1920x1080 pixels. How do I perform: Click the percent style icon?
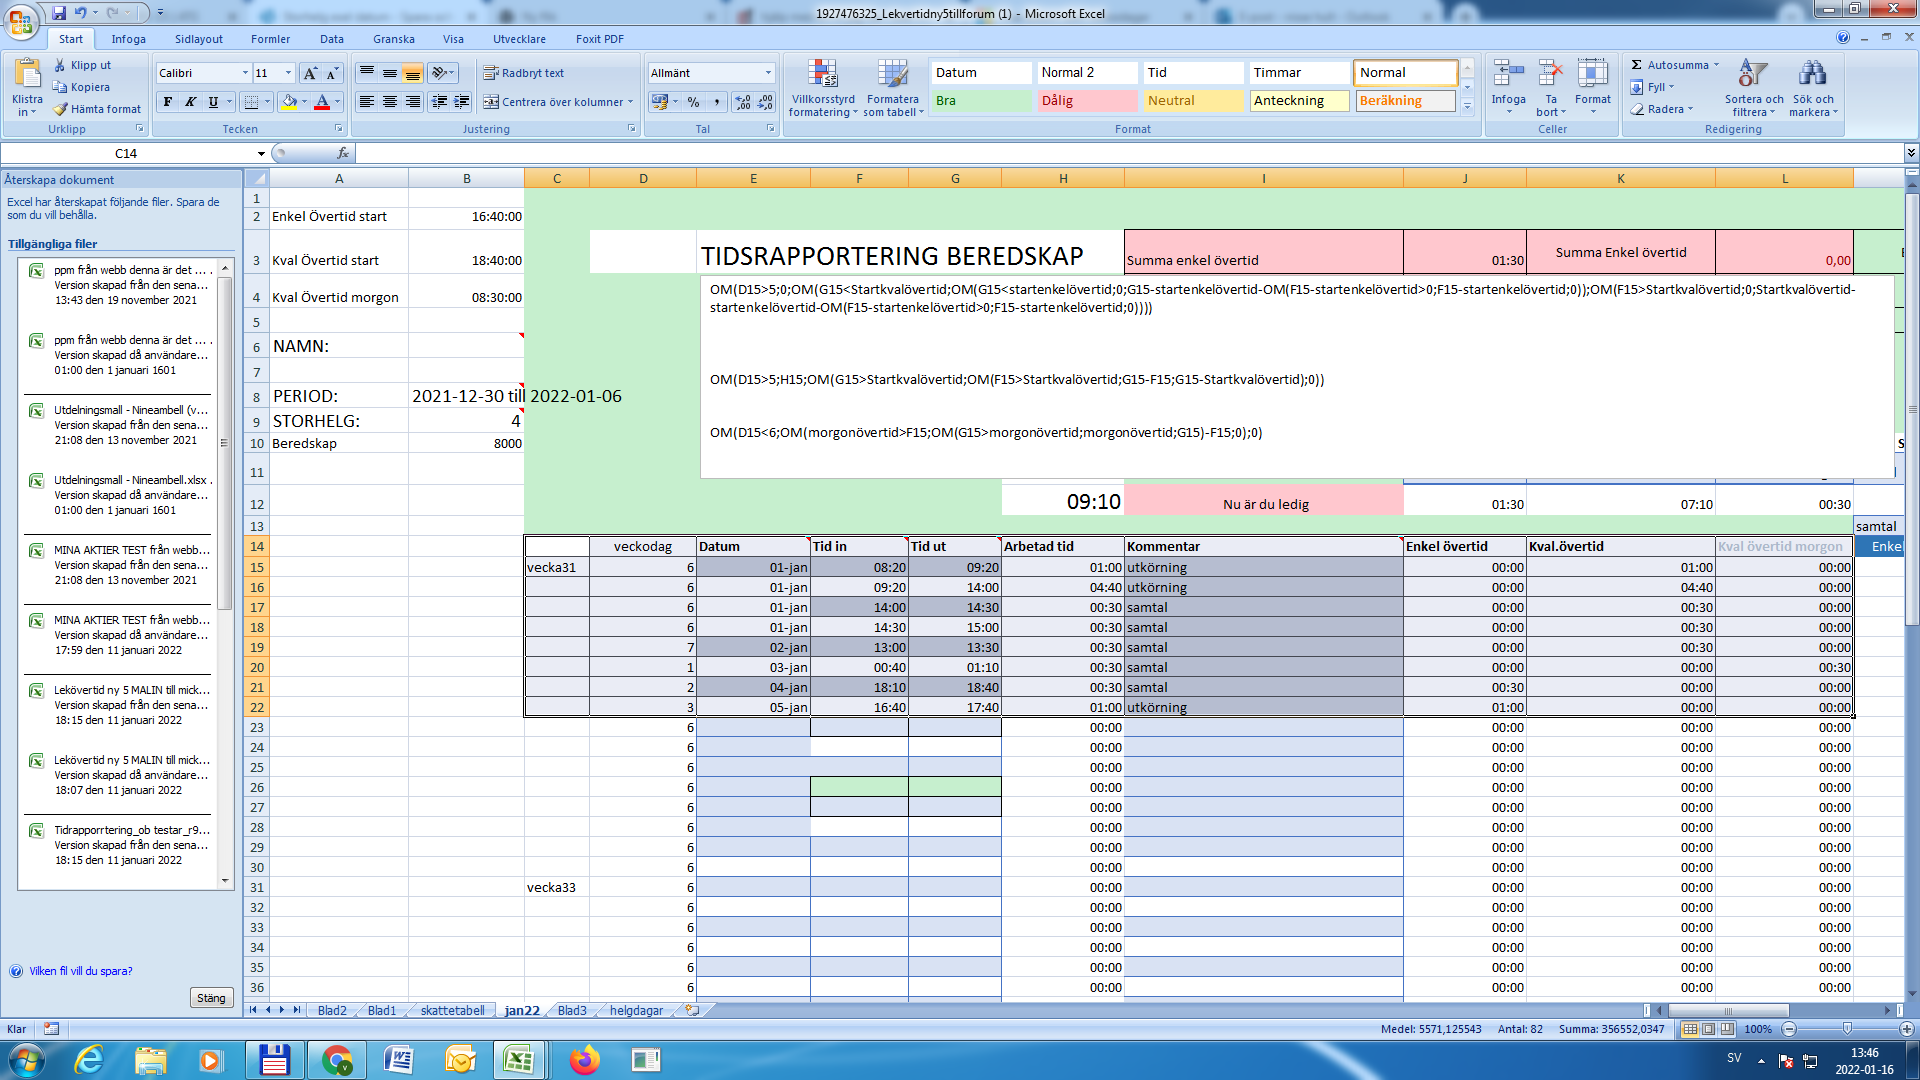pyautogui.click(x=693, y=102)
